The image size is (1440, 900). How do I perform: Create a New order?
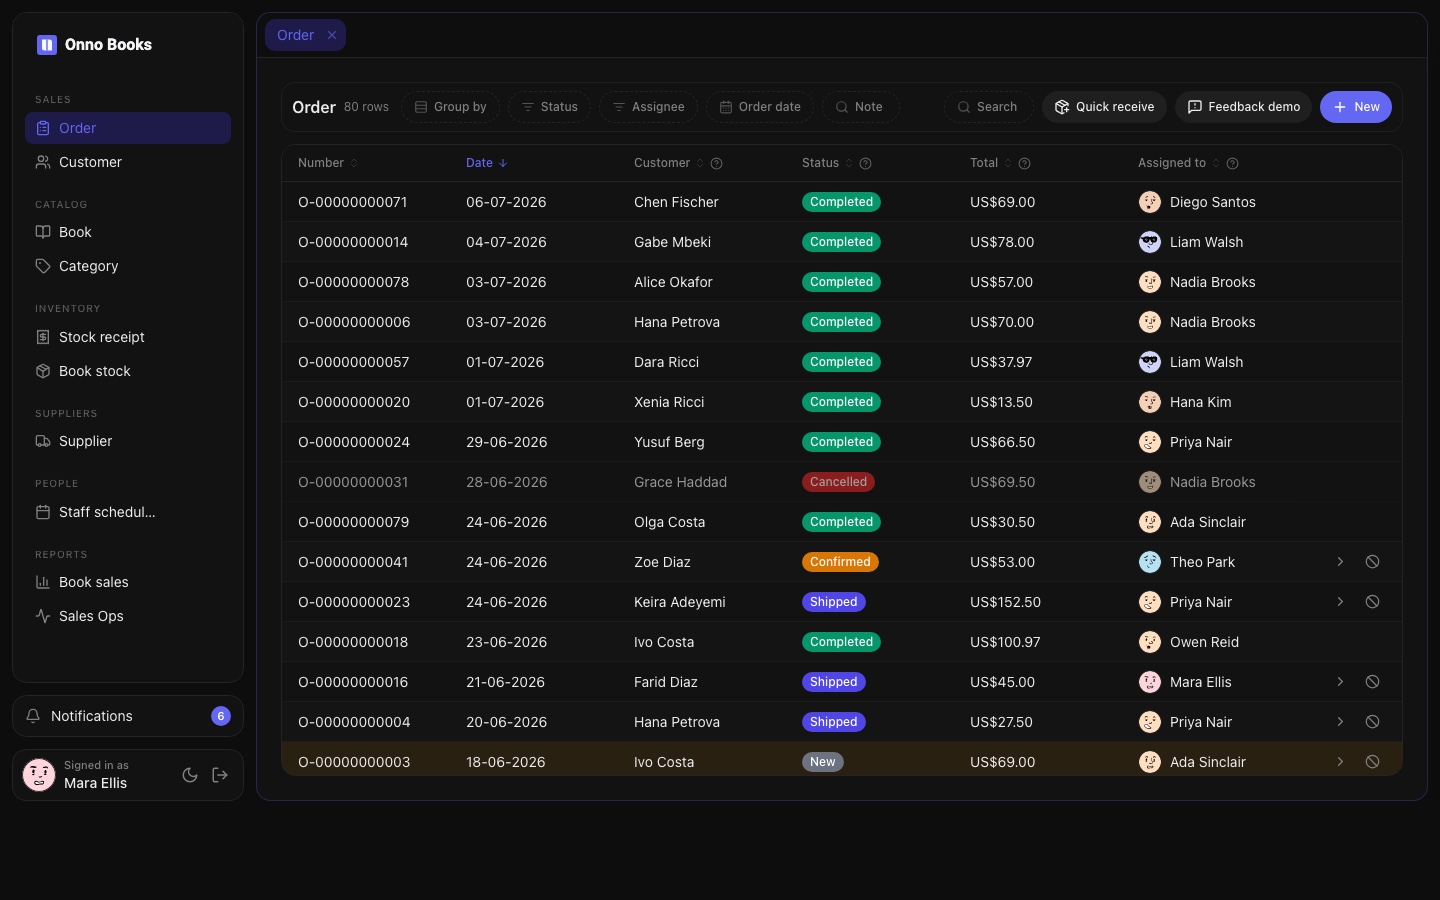[1356, 107]
